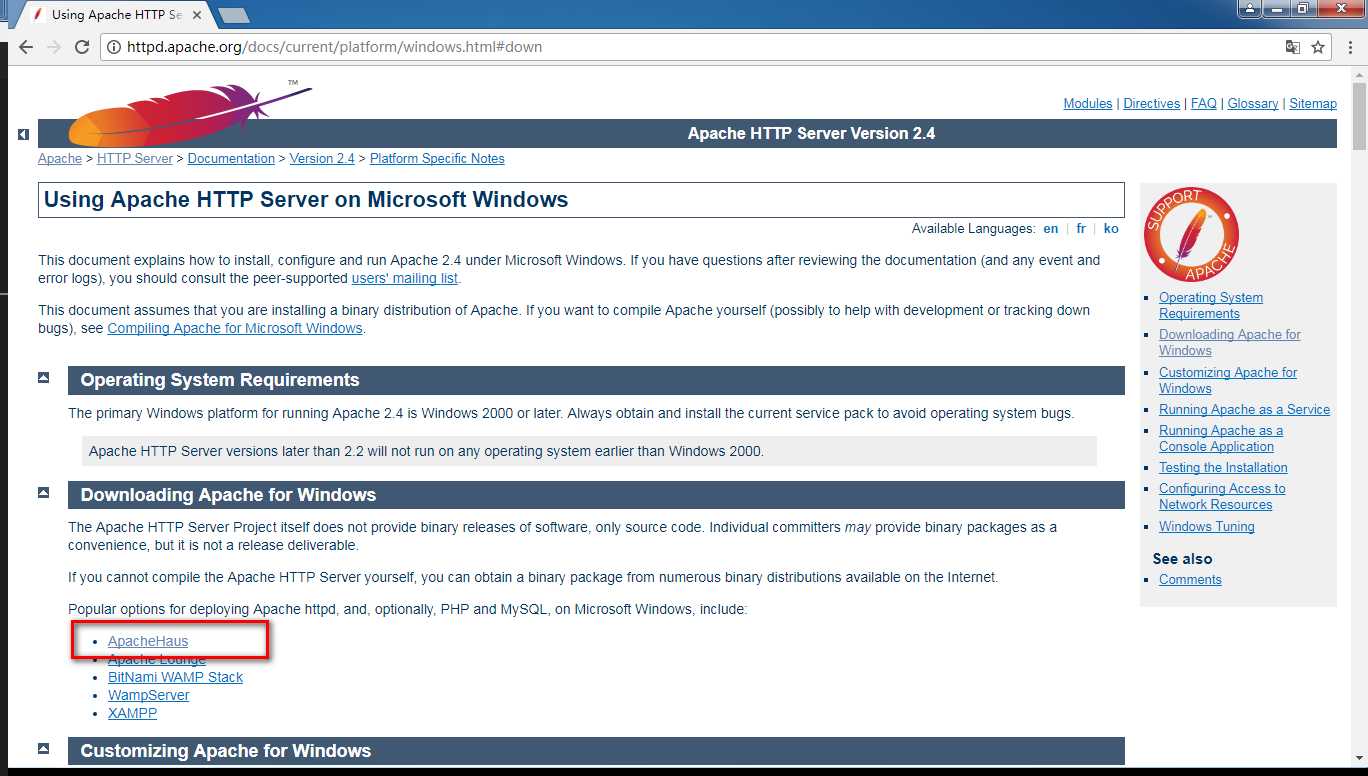Click the Apache breadcrumb link
The height and width of the screenshot is (776, 1368).
click(x=60, y=159)
